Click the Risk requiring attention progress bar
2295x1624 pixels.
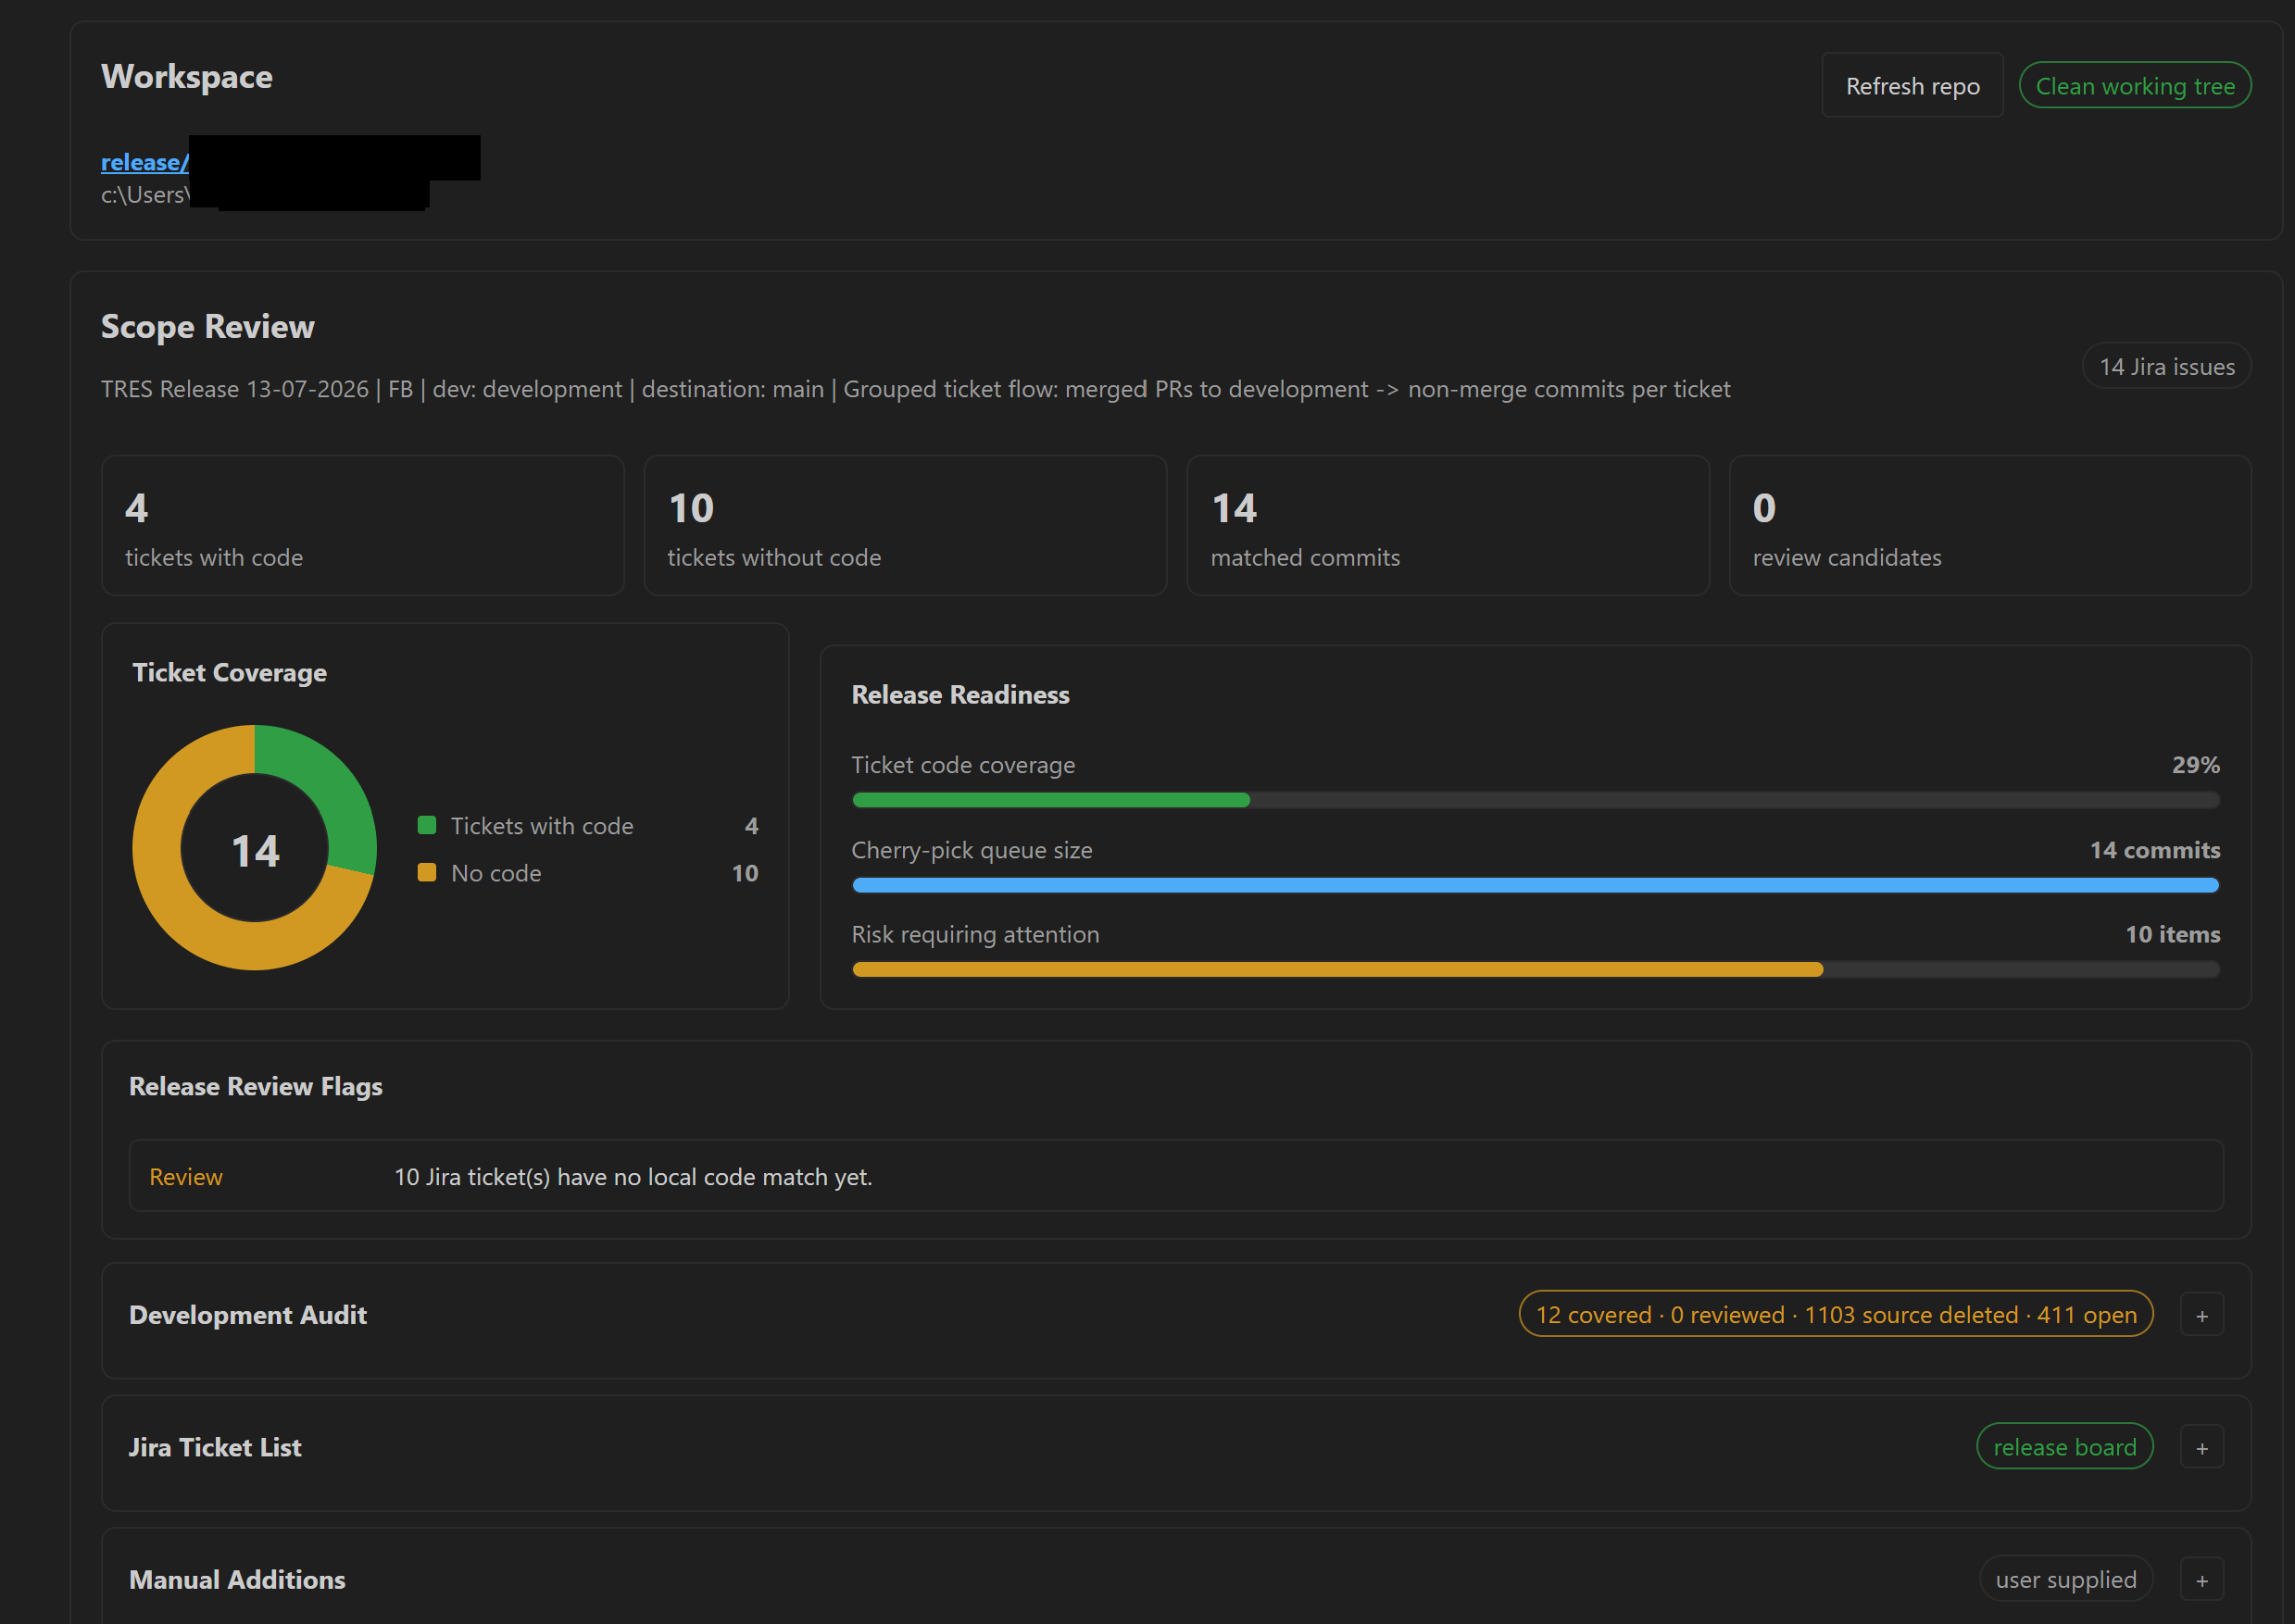1535,969
